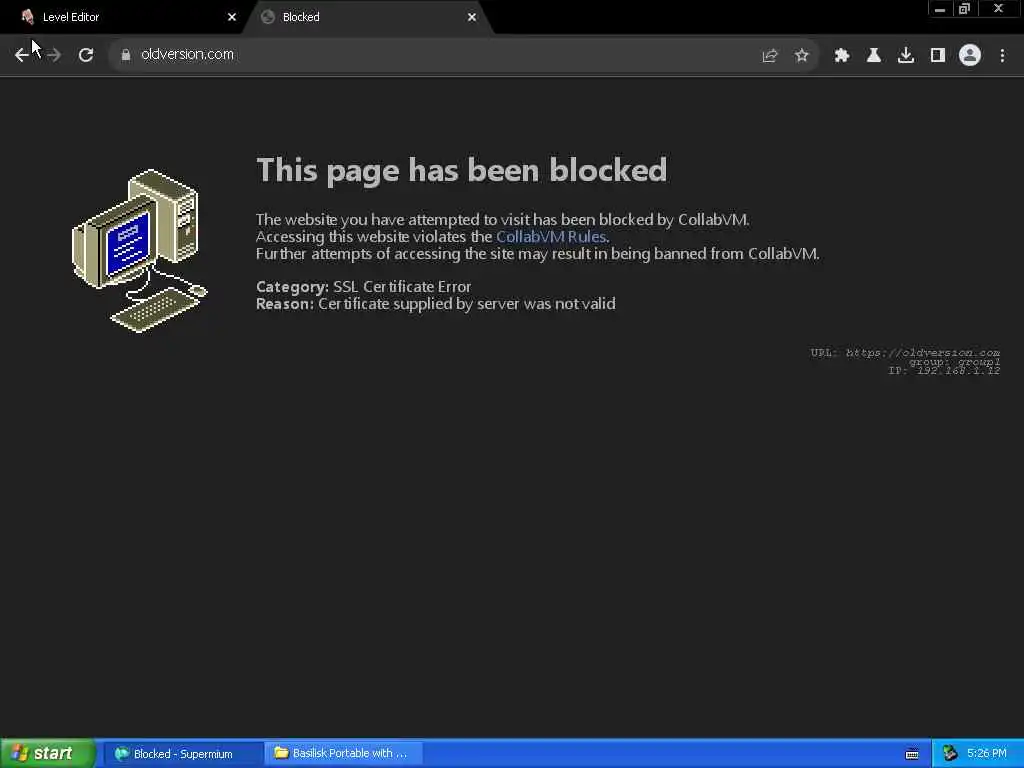Close the Blocked tab
This screenshot has height=768, width=1024.
click(472, 17)
